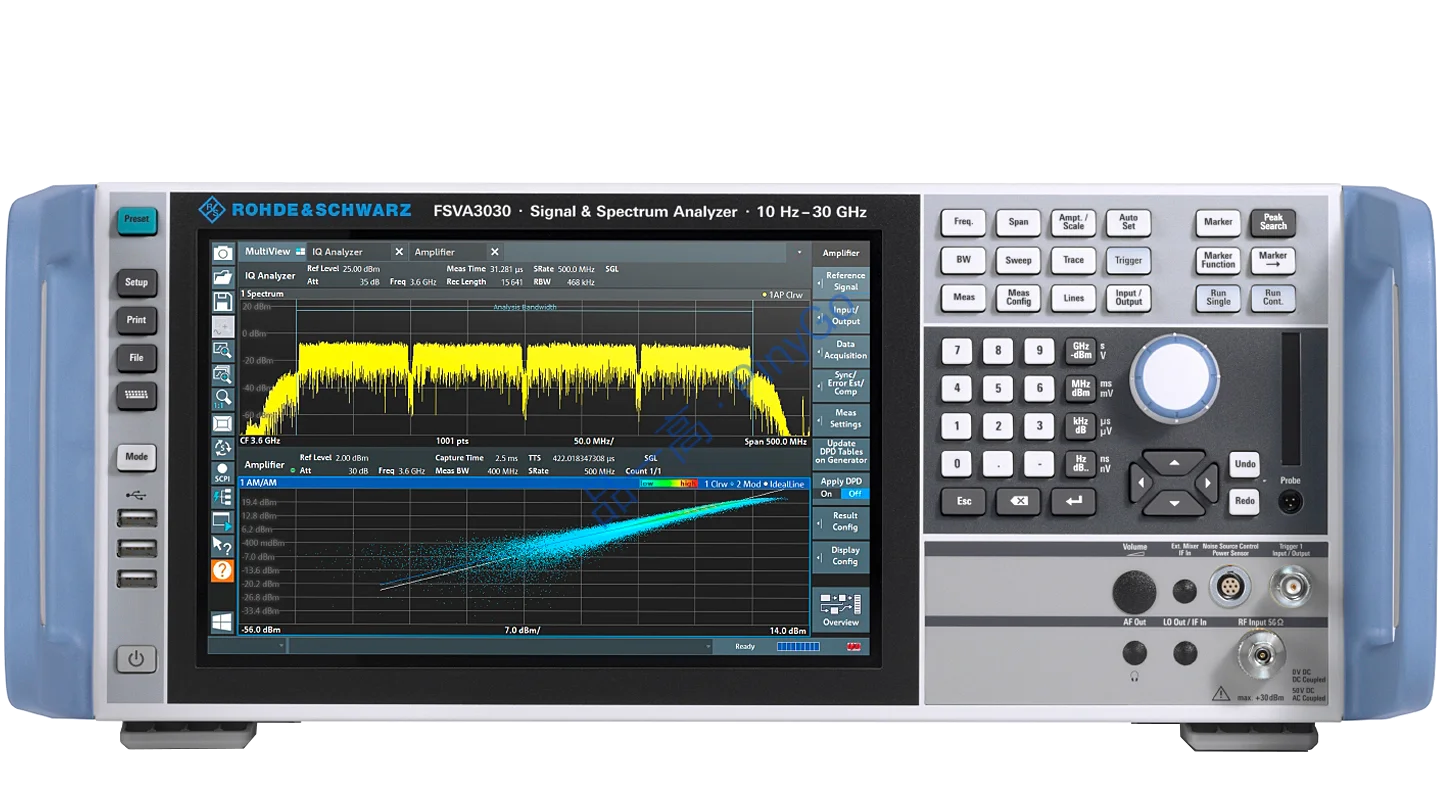Close the IQ Analyzer tab

click(x=398, y=252)
